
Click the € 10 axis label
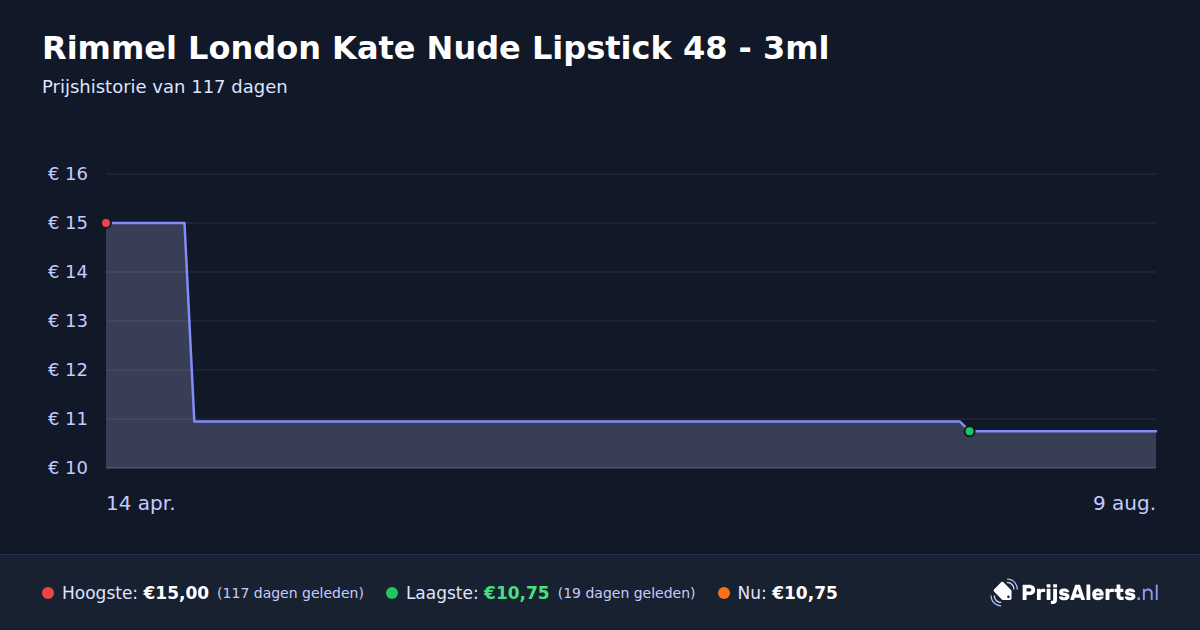(x=68, y=468)
